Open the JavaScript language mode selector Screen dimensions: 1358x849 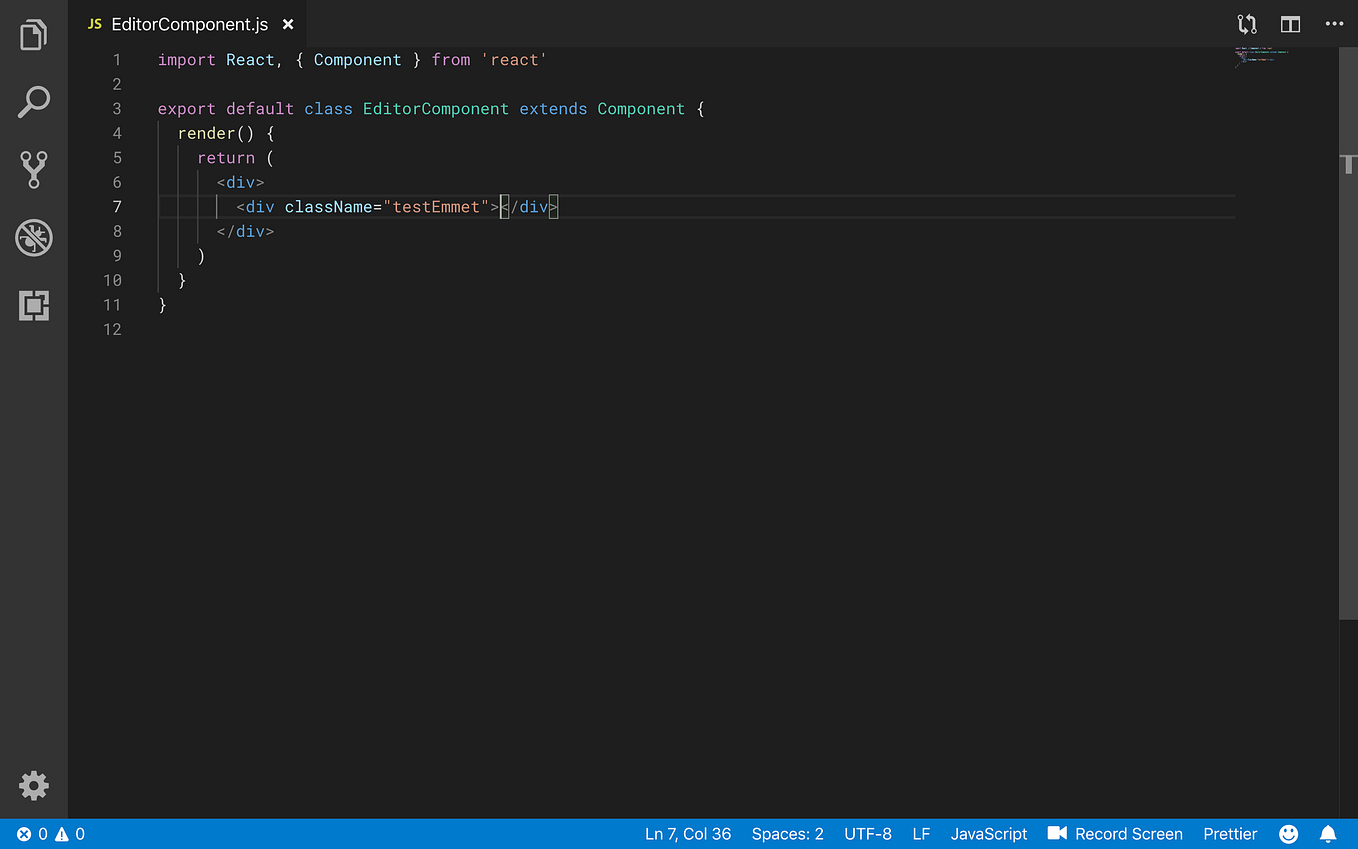(988, 833)
